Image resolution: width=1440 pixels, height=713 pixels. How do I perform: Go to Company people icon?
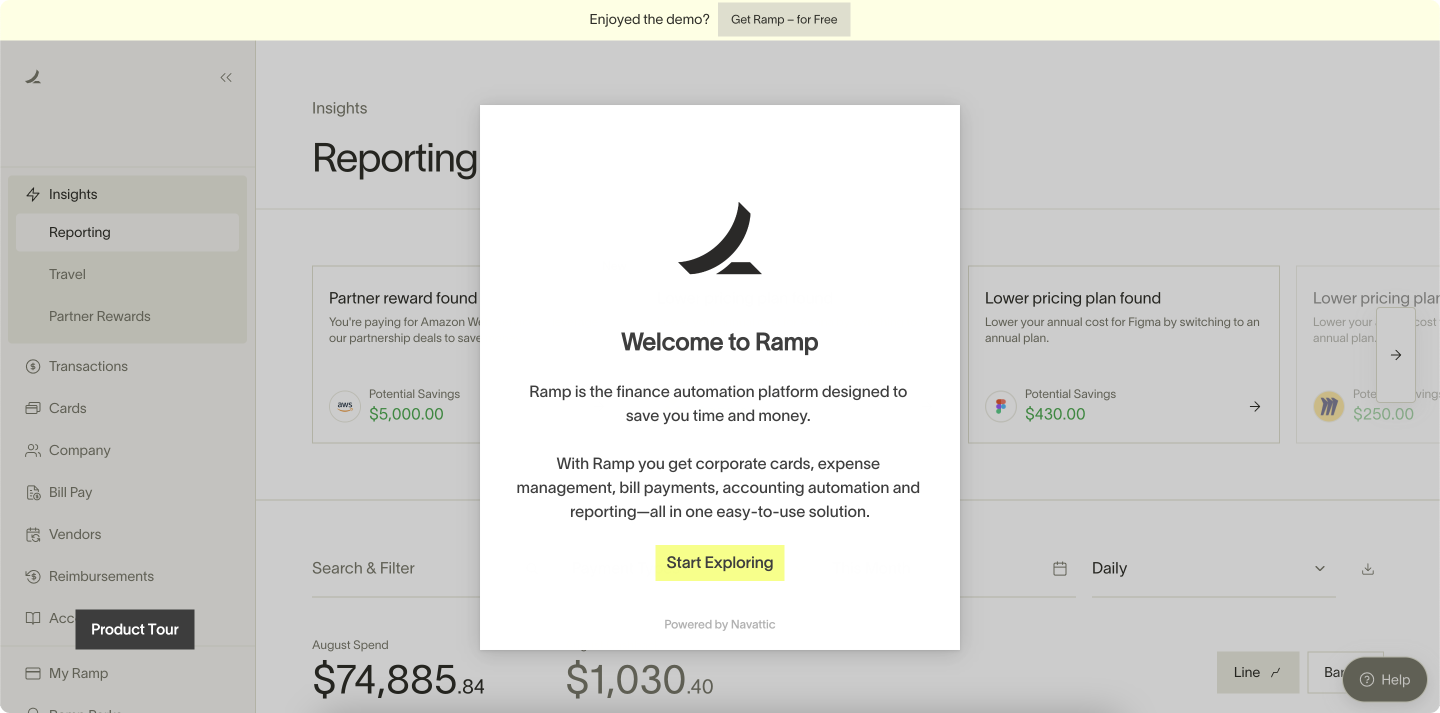33,450
